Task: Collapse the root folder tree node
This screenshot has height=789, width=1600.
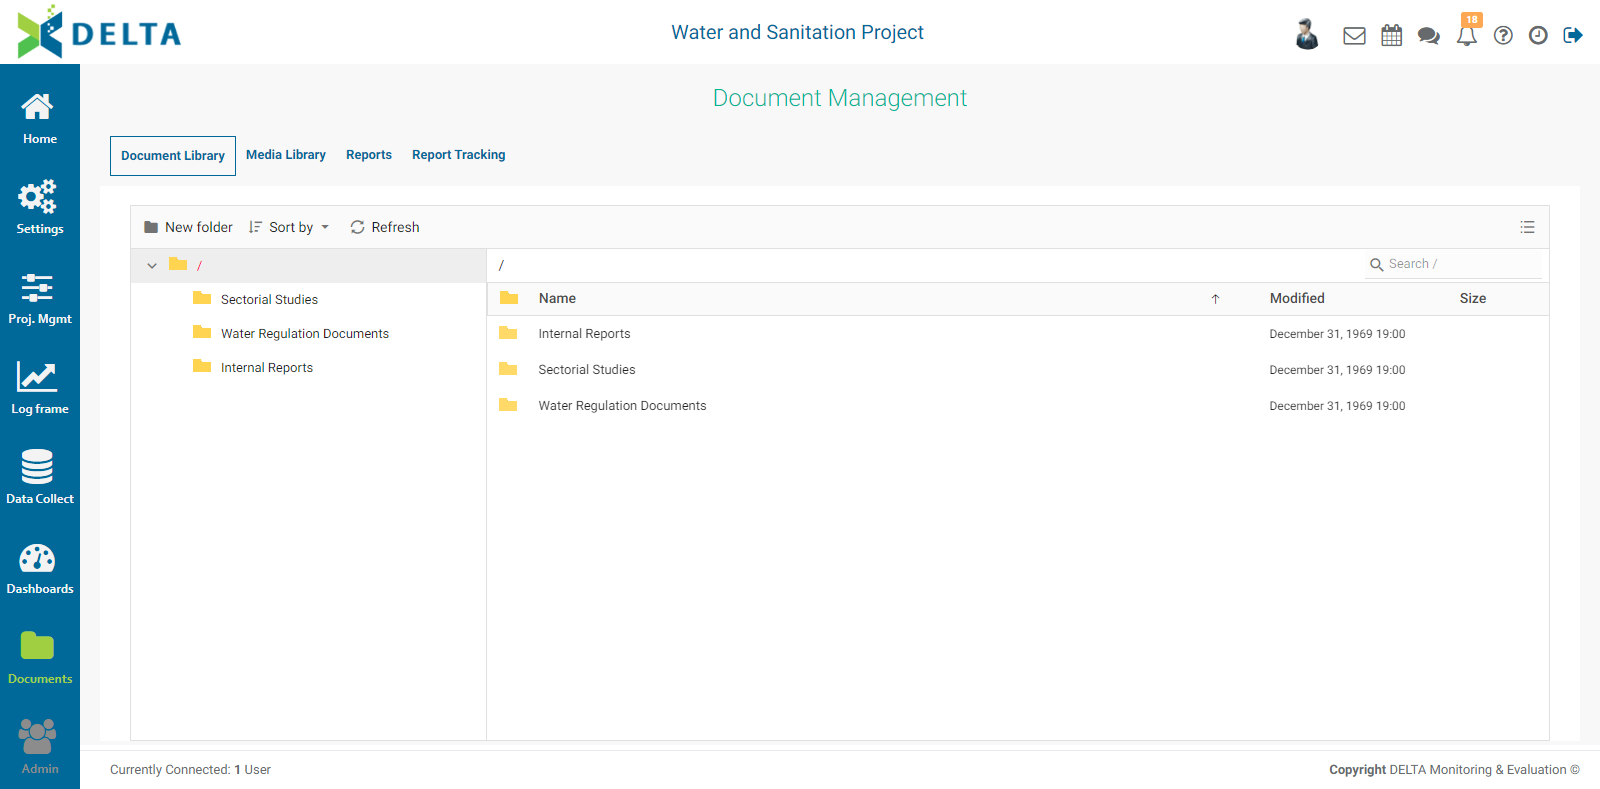Action: 152,266
